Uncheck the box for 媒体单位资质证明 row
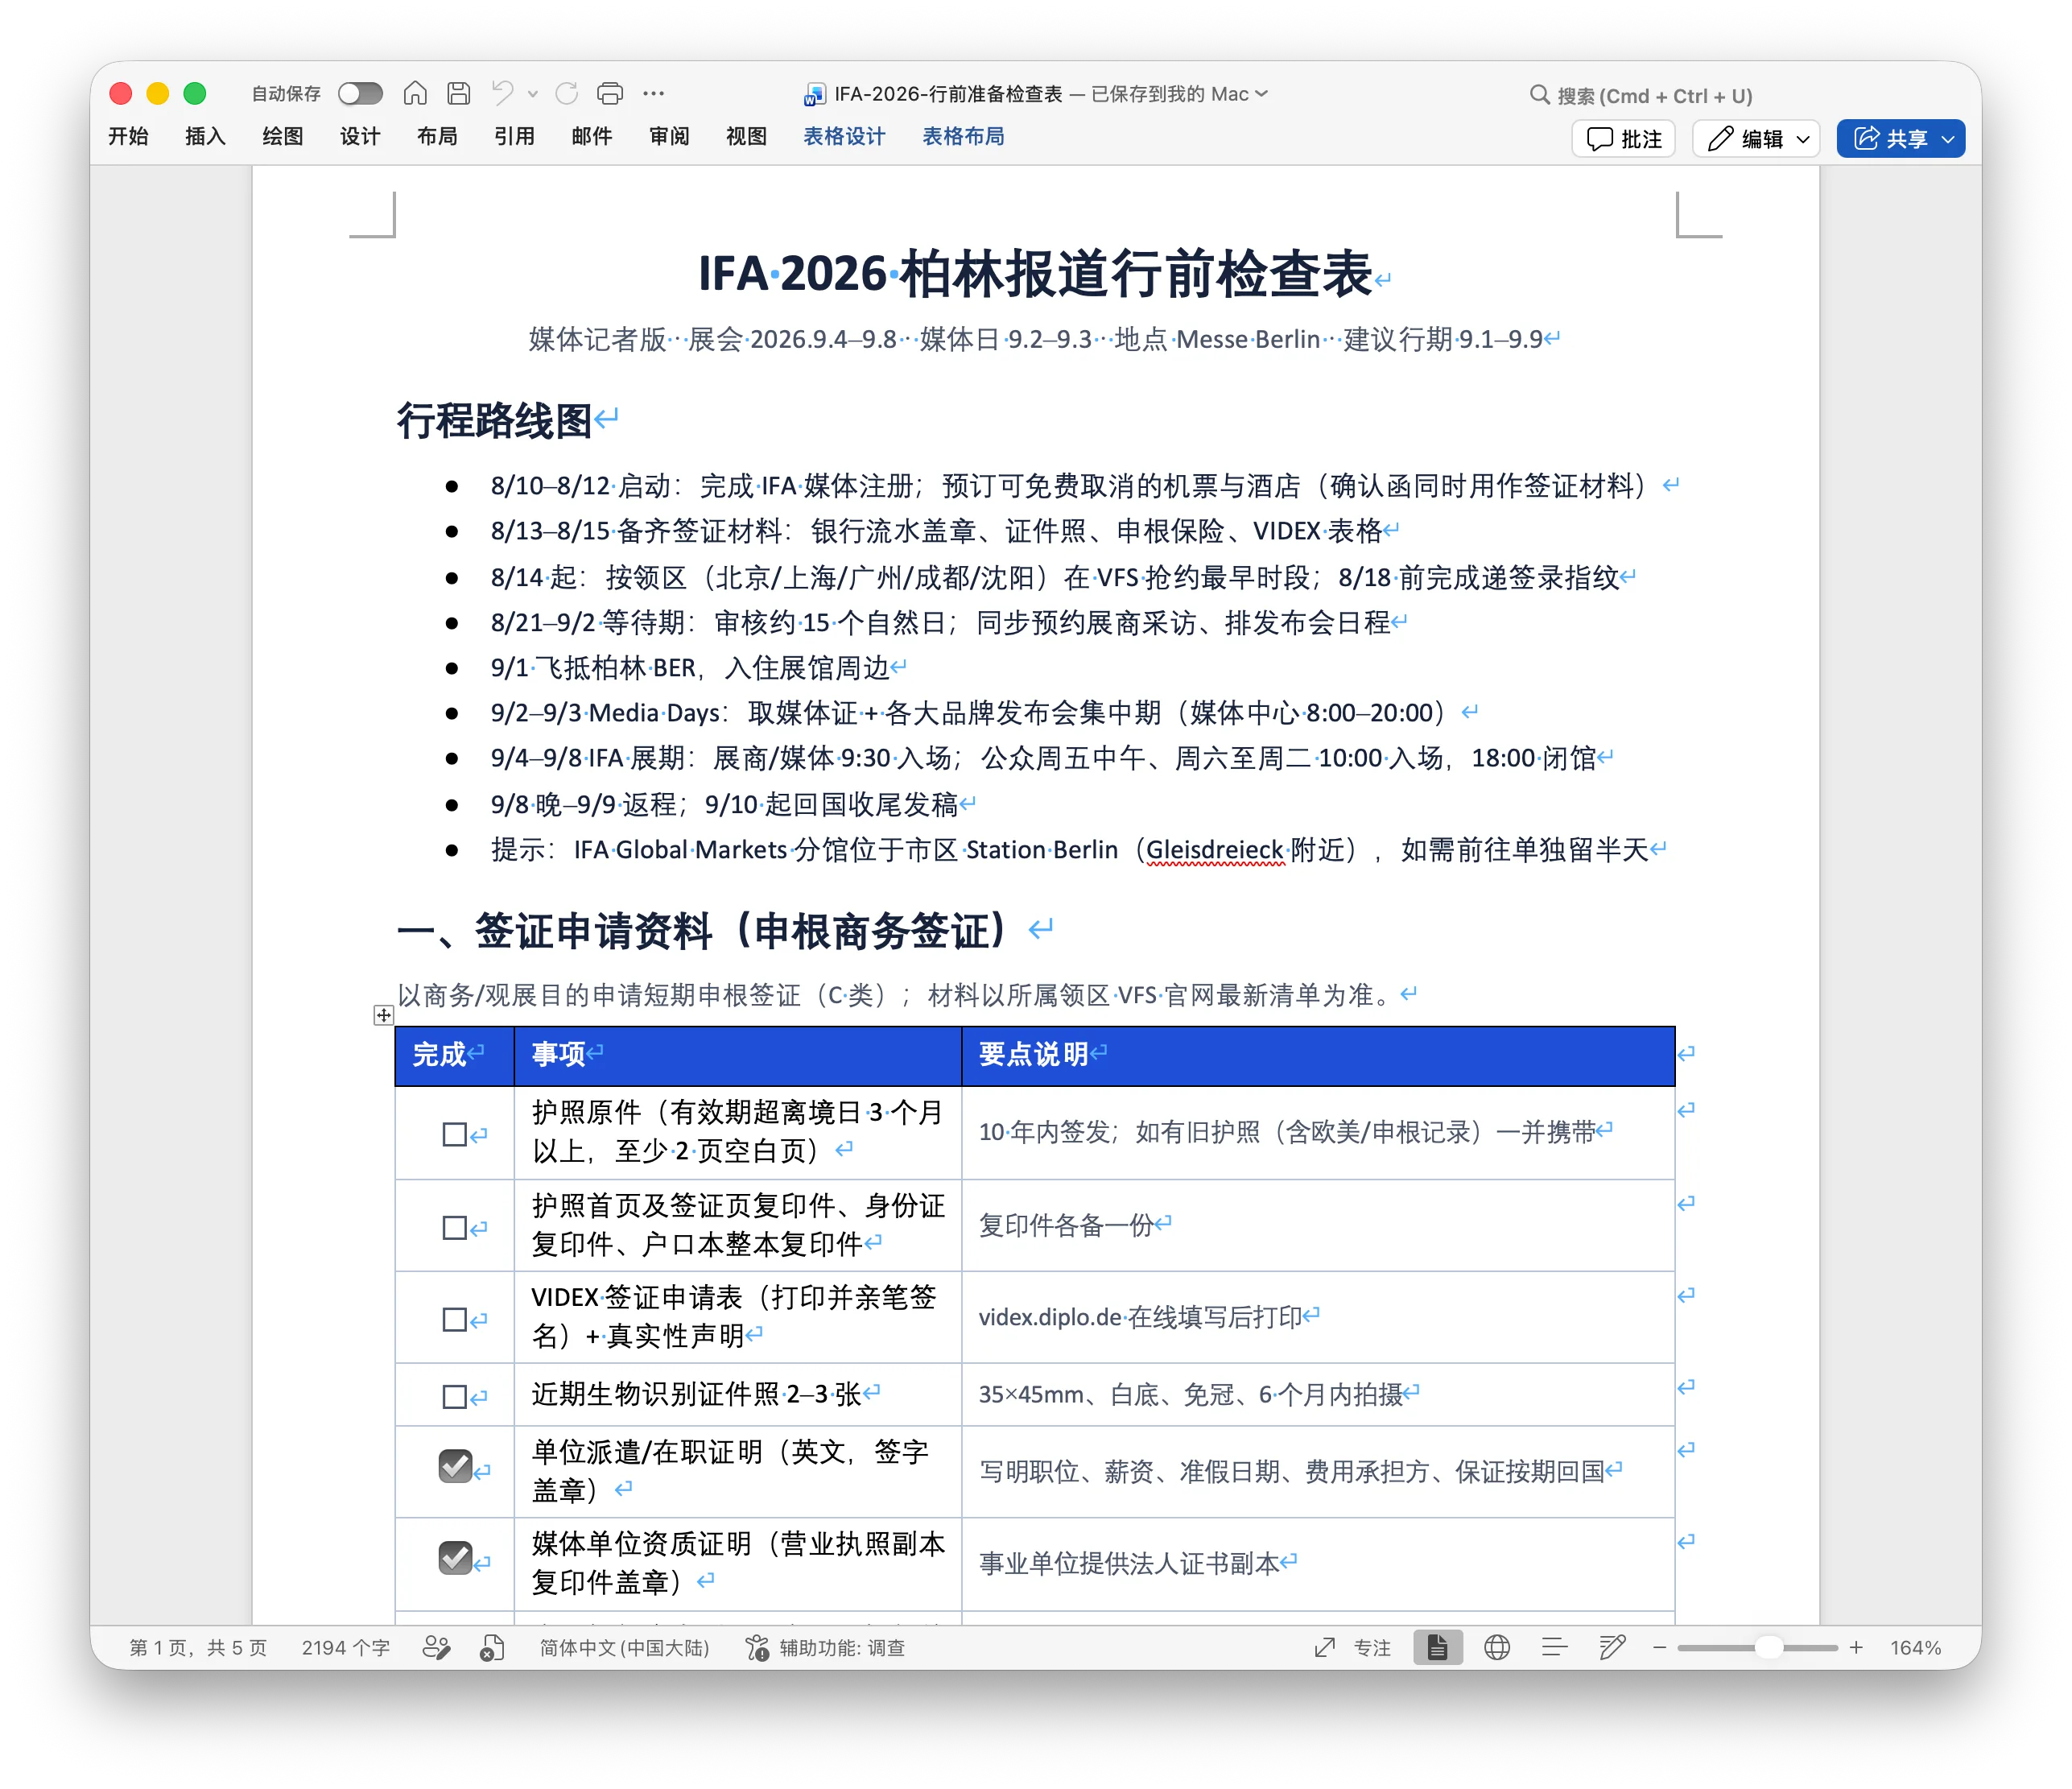 point(456,1557)
